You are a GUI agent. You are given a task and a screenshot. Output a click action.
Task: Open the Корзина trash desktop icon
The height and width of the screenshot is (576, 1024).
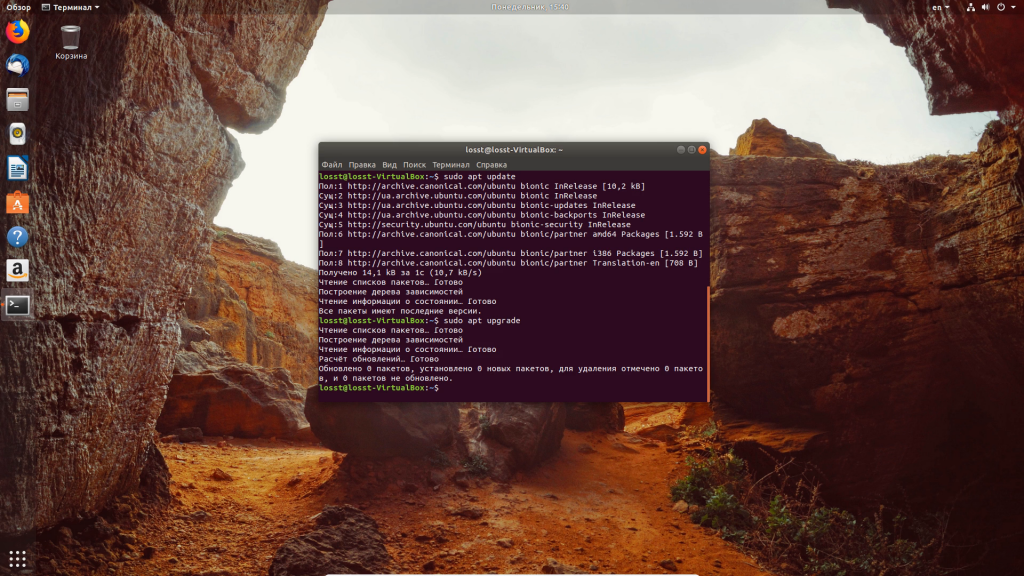point(71,42)
